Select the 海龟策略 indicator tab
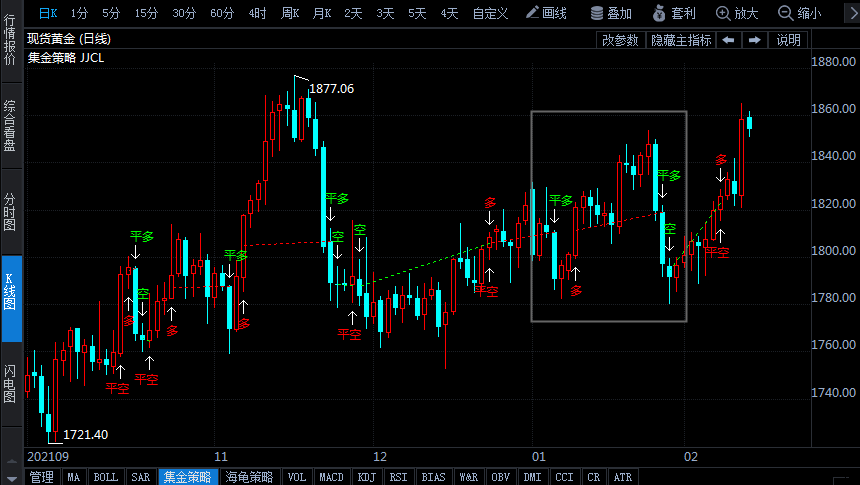Image resolution: width=860 pixels, height=485 pixels. point(249,477)
